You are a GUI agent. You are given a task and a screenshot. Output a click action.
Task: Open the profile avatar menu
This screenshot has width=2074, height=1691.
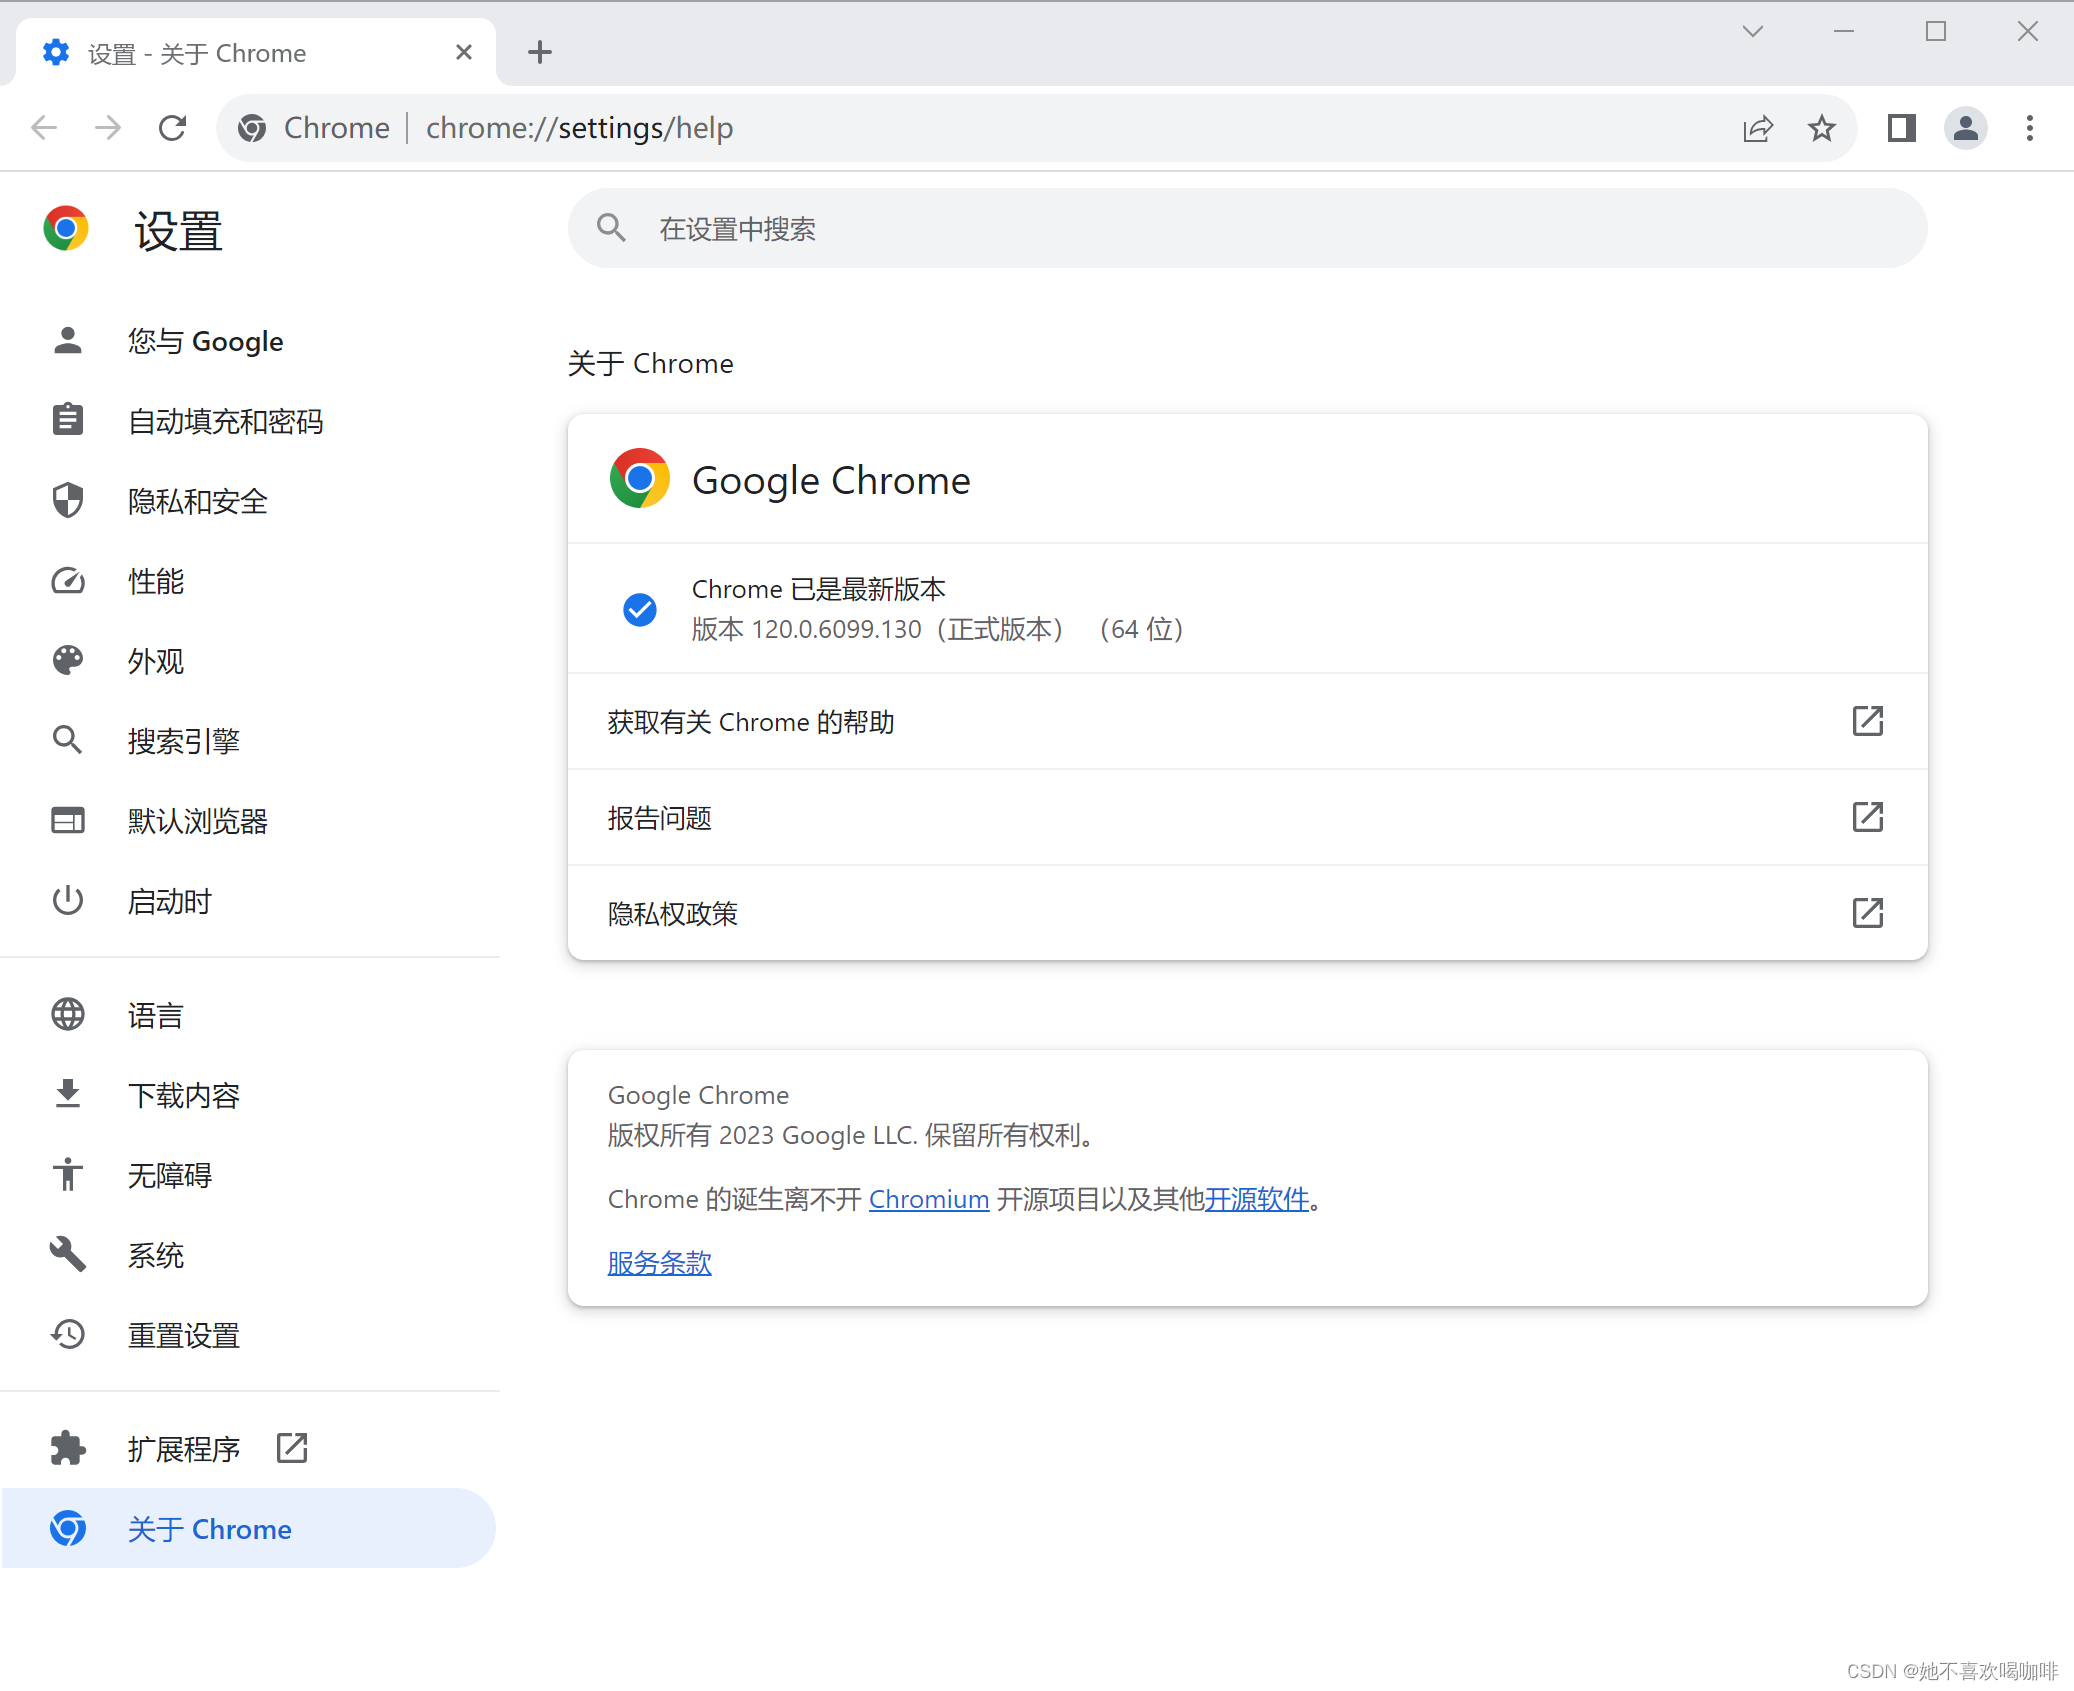click(x=1964, y=127)
